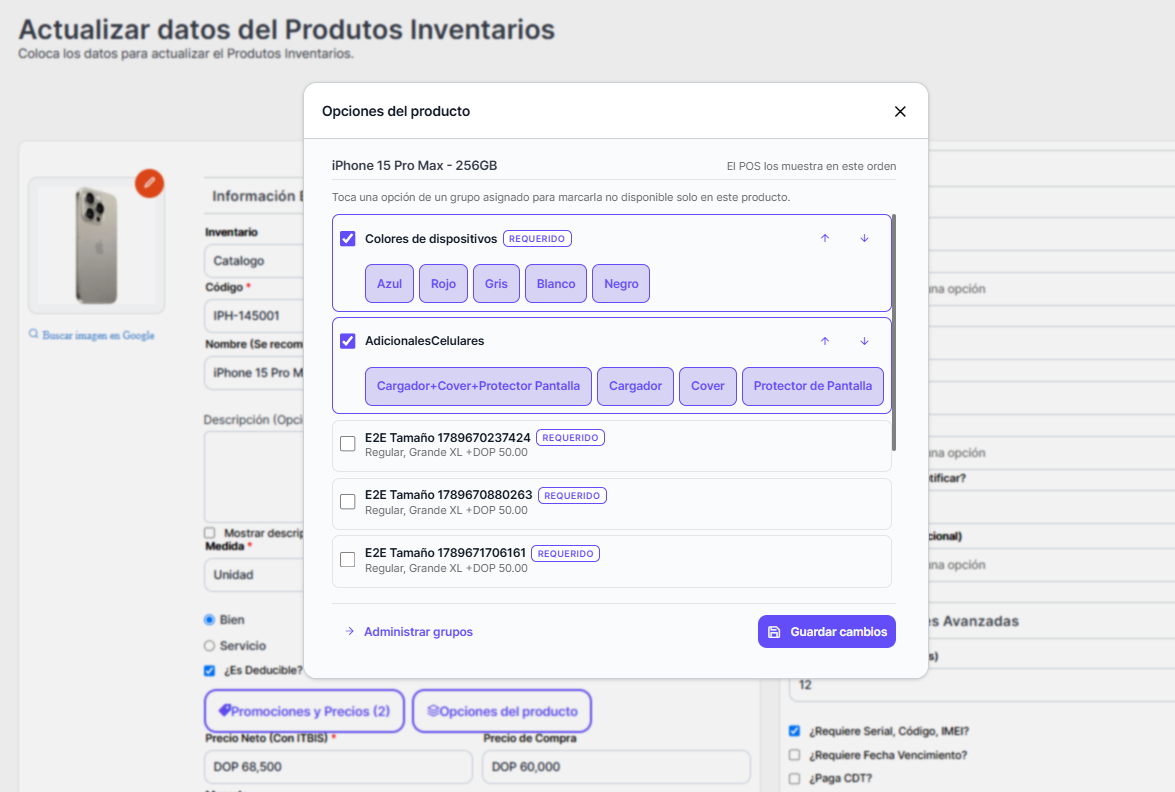Toggle the Cargador option chip

click(635, 386)
